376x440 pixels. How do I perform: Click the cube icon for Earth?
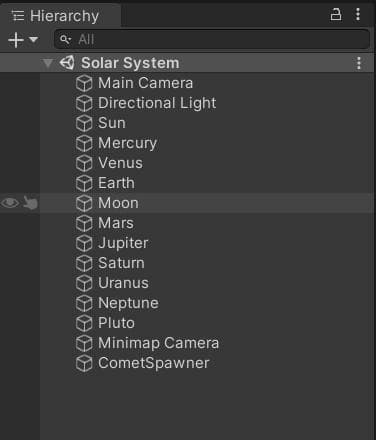(x=84, y=183)
